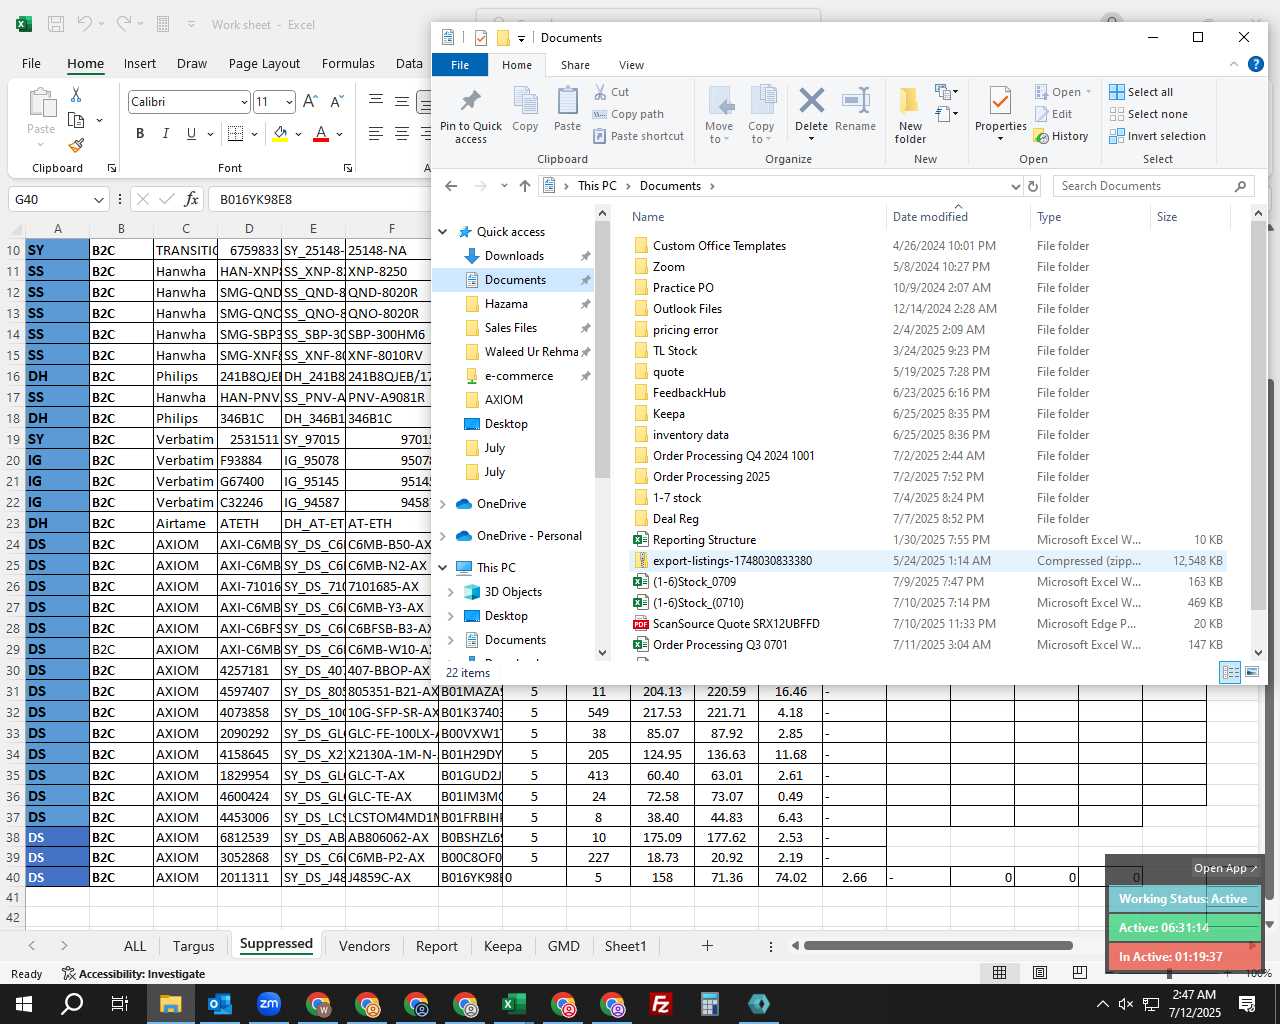
Task: Switch Explorer to large icons view
Action: pyautogui.click(x=1252, y=672)
